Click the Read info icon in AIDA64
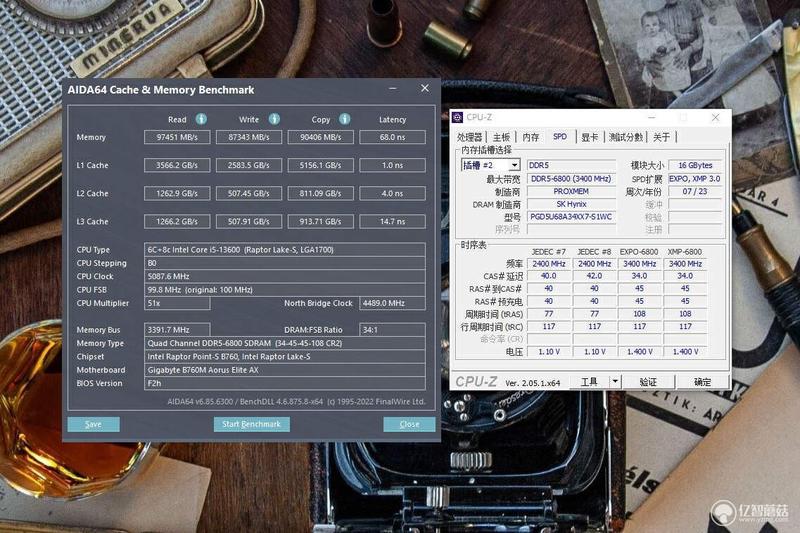This screenshot has height=533, width=800. click(x=201, y=119)
